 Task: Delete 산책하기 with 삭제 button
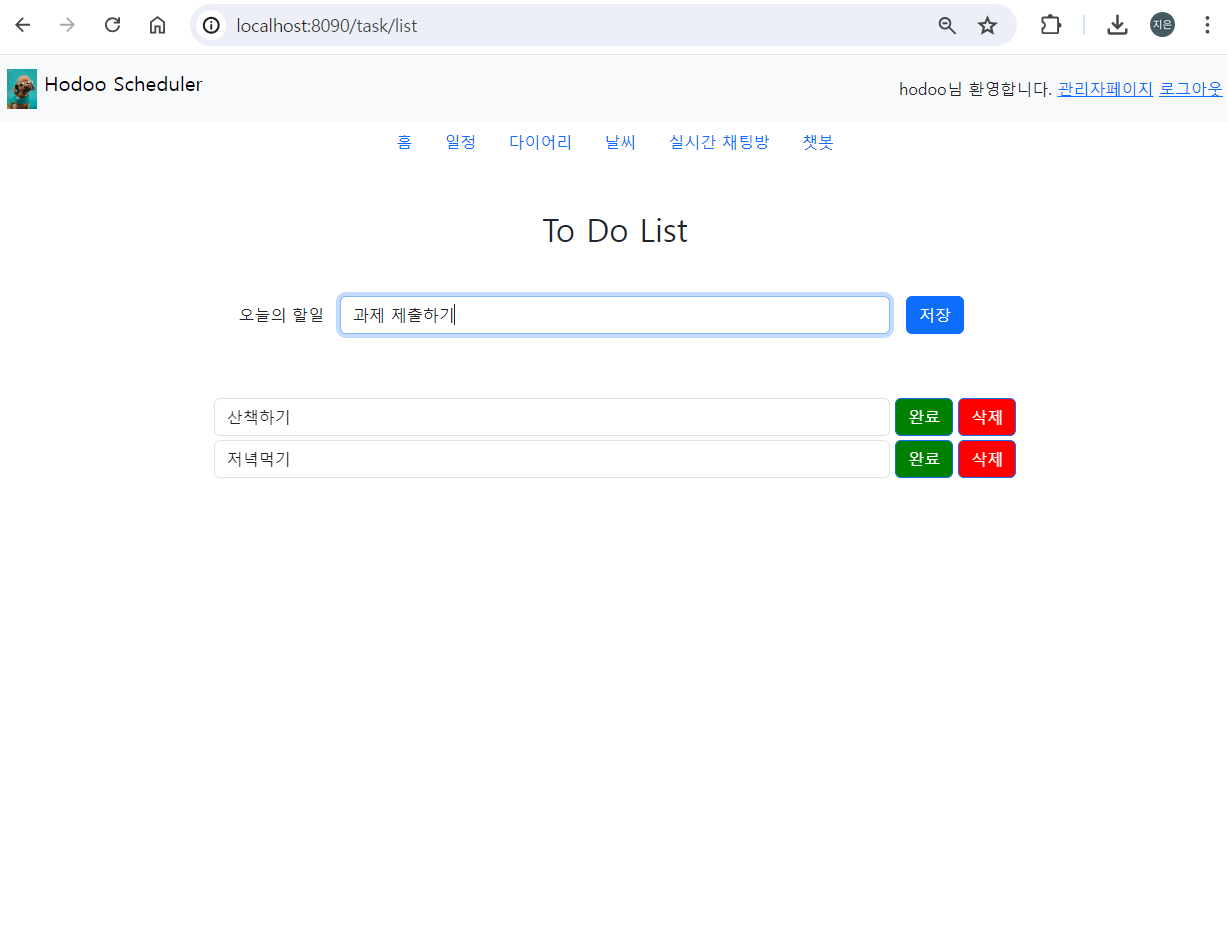pos(987,417)
